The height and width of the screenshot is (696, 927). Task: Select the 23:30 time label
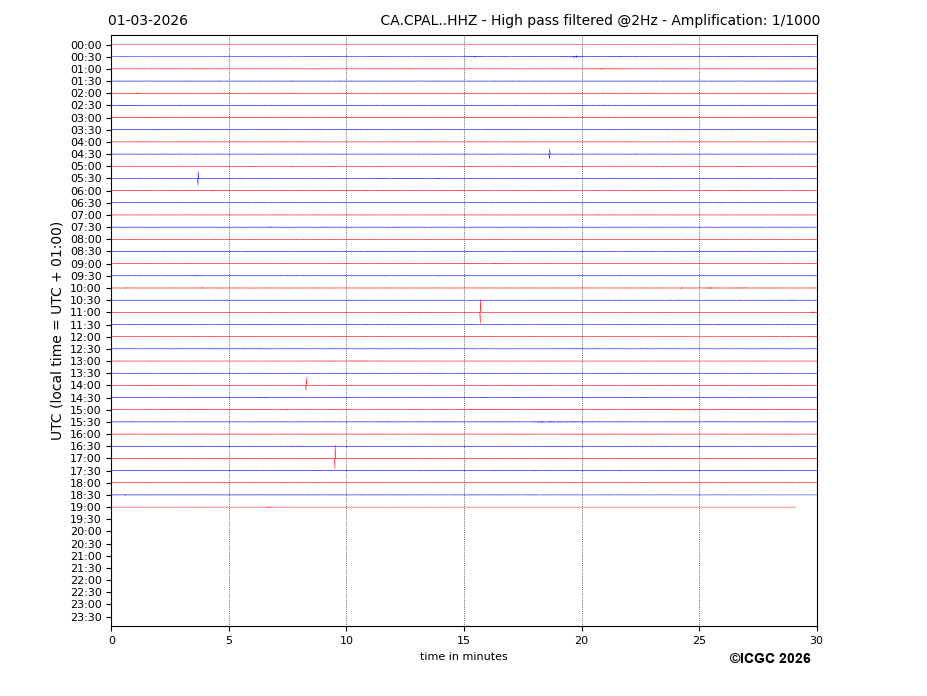click(86, 617)
